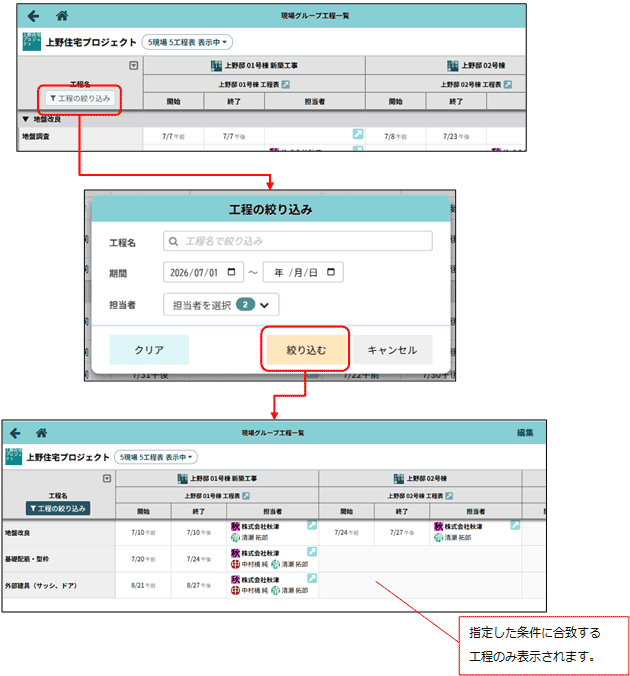The width and height of the screenshot is (630, 676).
Task: Collapse the 地盤改良 group row triangle
Action: (x=25, y=119)
